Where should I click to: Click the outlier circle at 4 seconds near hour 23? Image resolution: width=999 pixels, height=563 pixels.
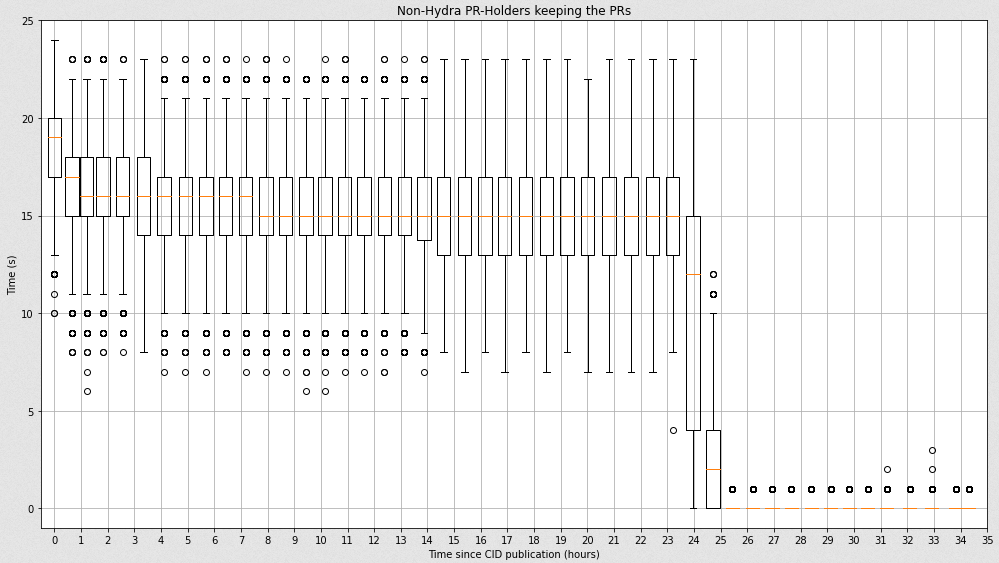(673, 431)
